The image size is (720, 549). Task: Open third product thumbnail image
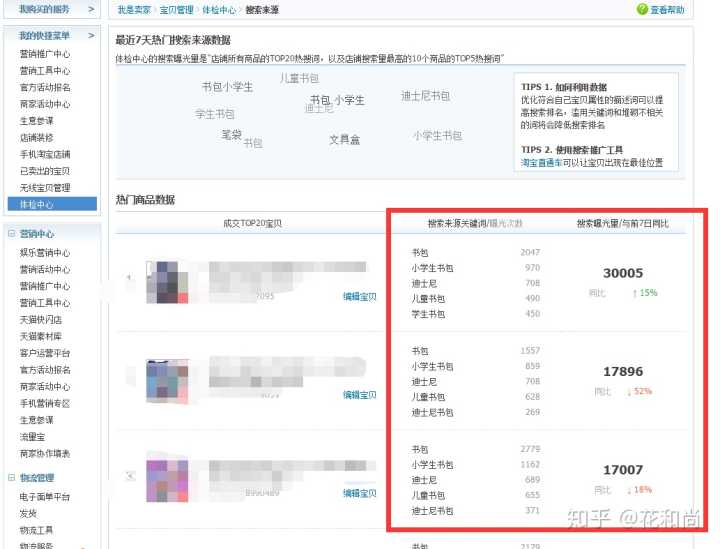click(167, 481)
